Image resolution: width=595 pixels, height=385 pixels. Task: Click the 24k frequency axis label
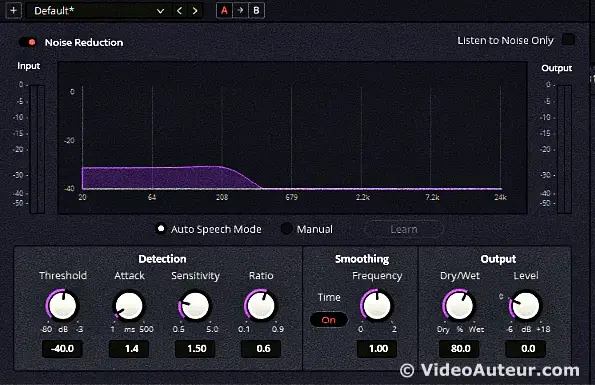[x=500, y=197]
